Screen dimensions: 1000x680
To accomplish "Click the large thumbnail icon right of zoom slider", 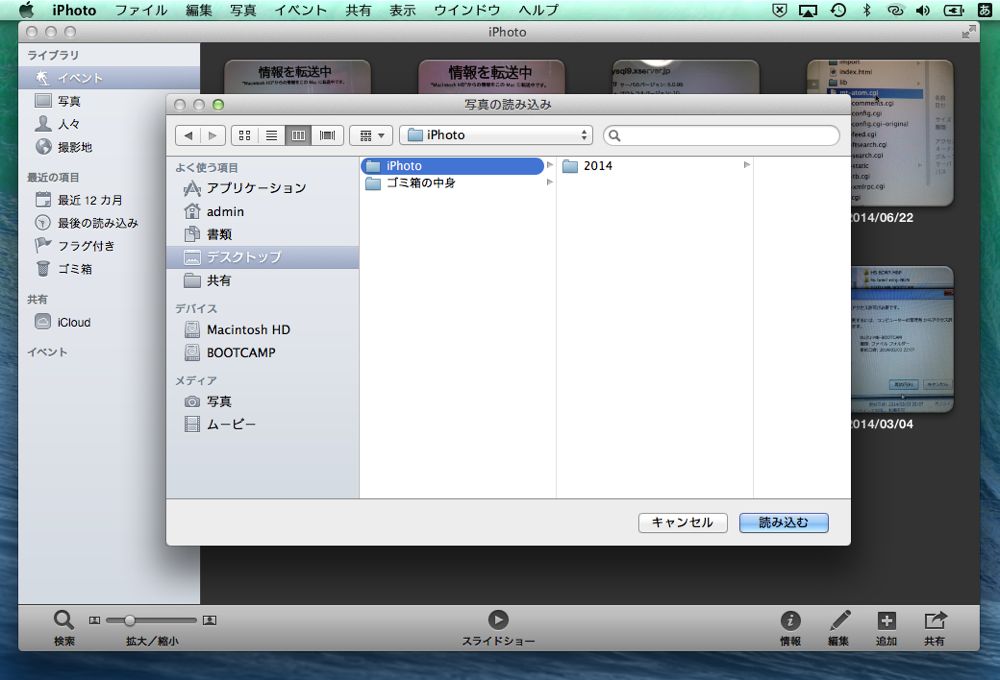I will point(209,620).
